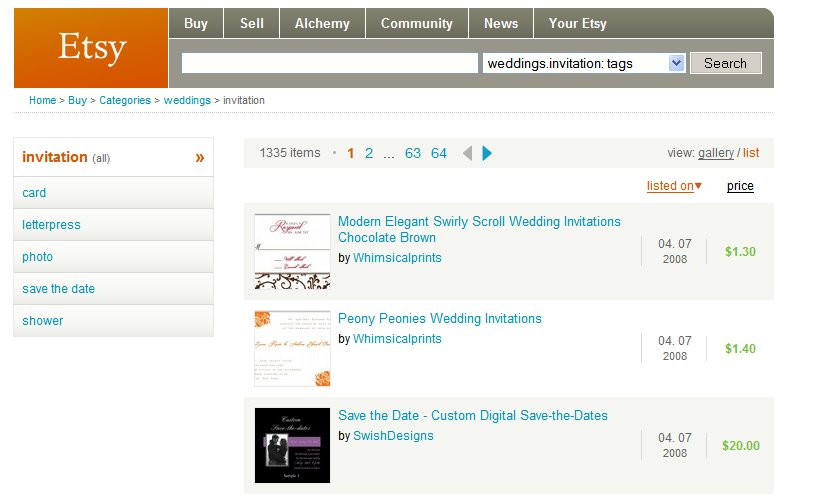Select letterpress subcategory
Viewport: 824px width, 504px height.
51,225
